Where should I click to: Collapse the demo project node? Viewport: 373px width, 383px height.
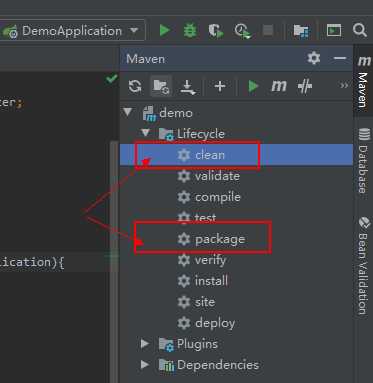coord(128,112)
